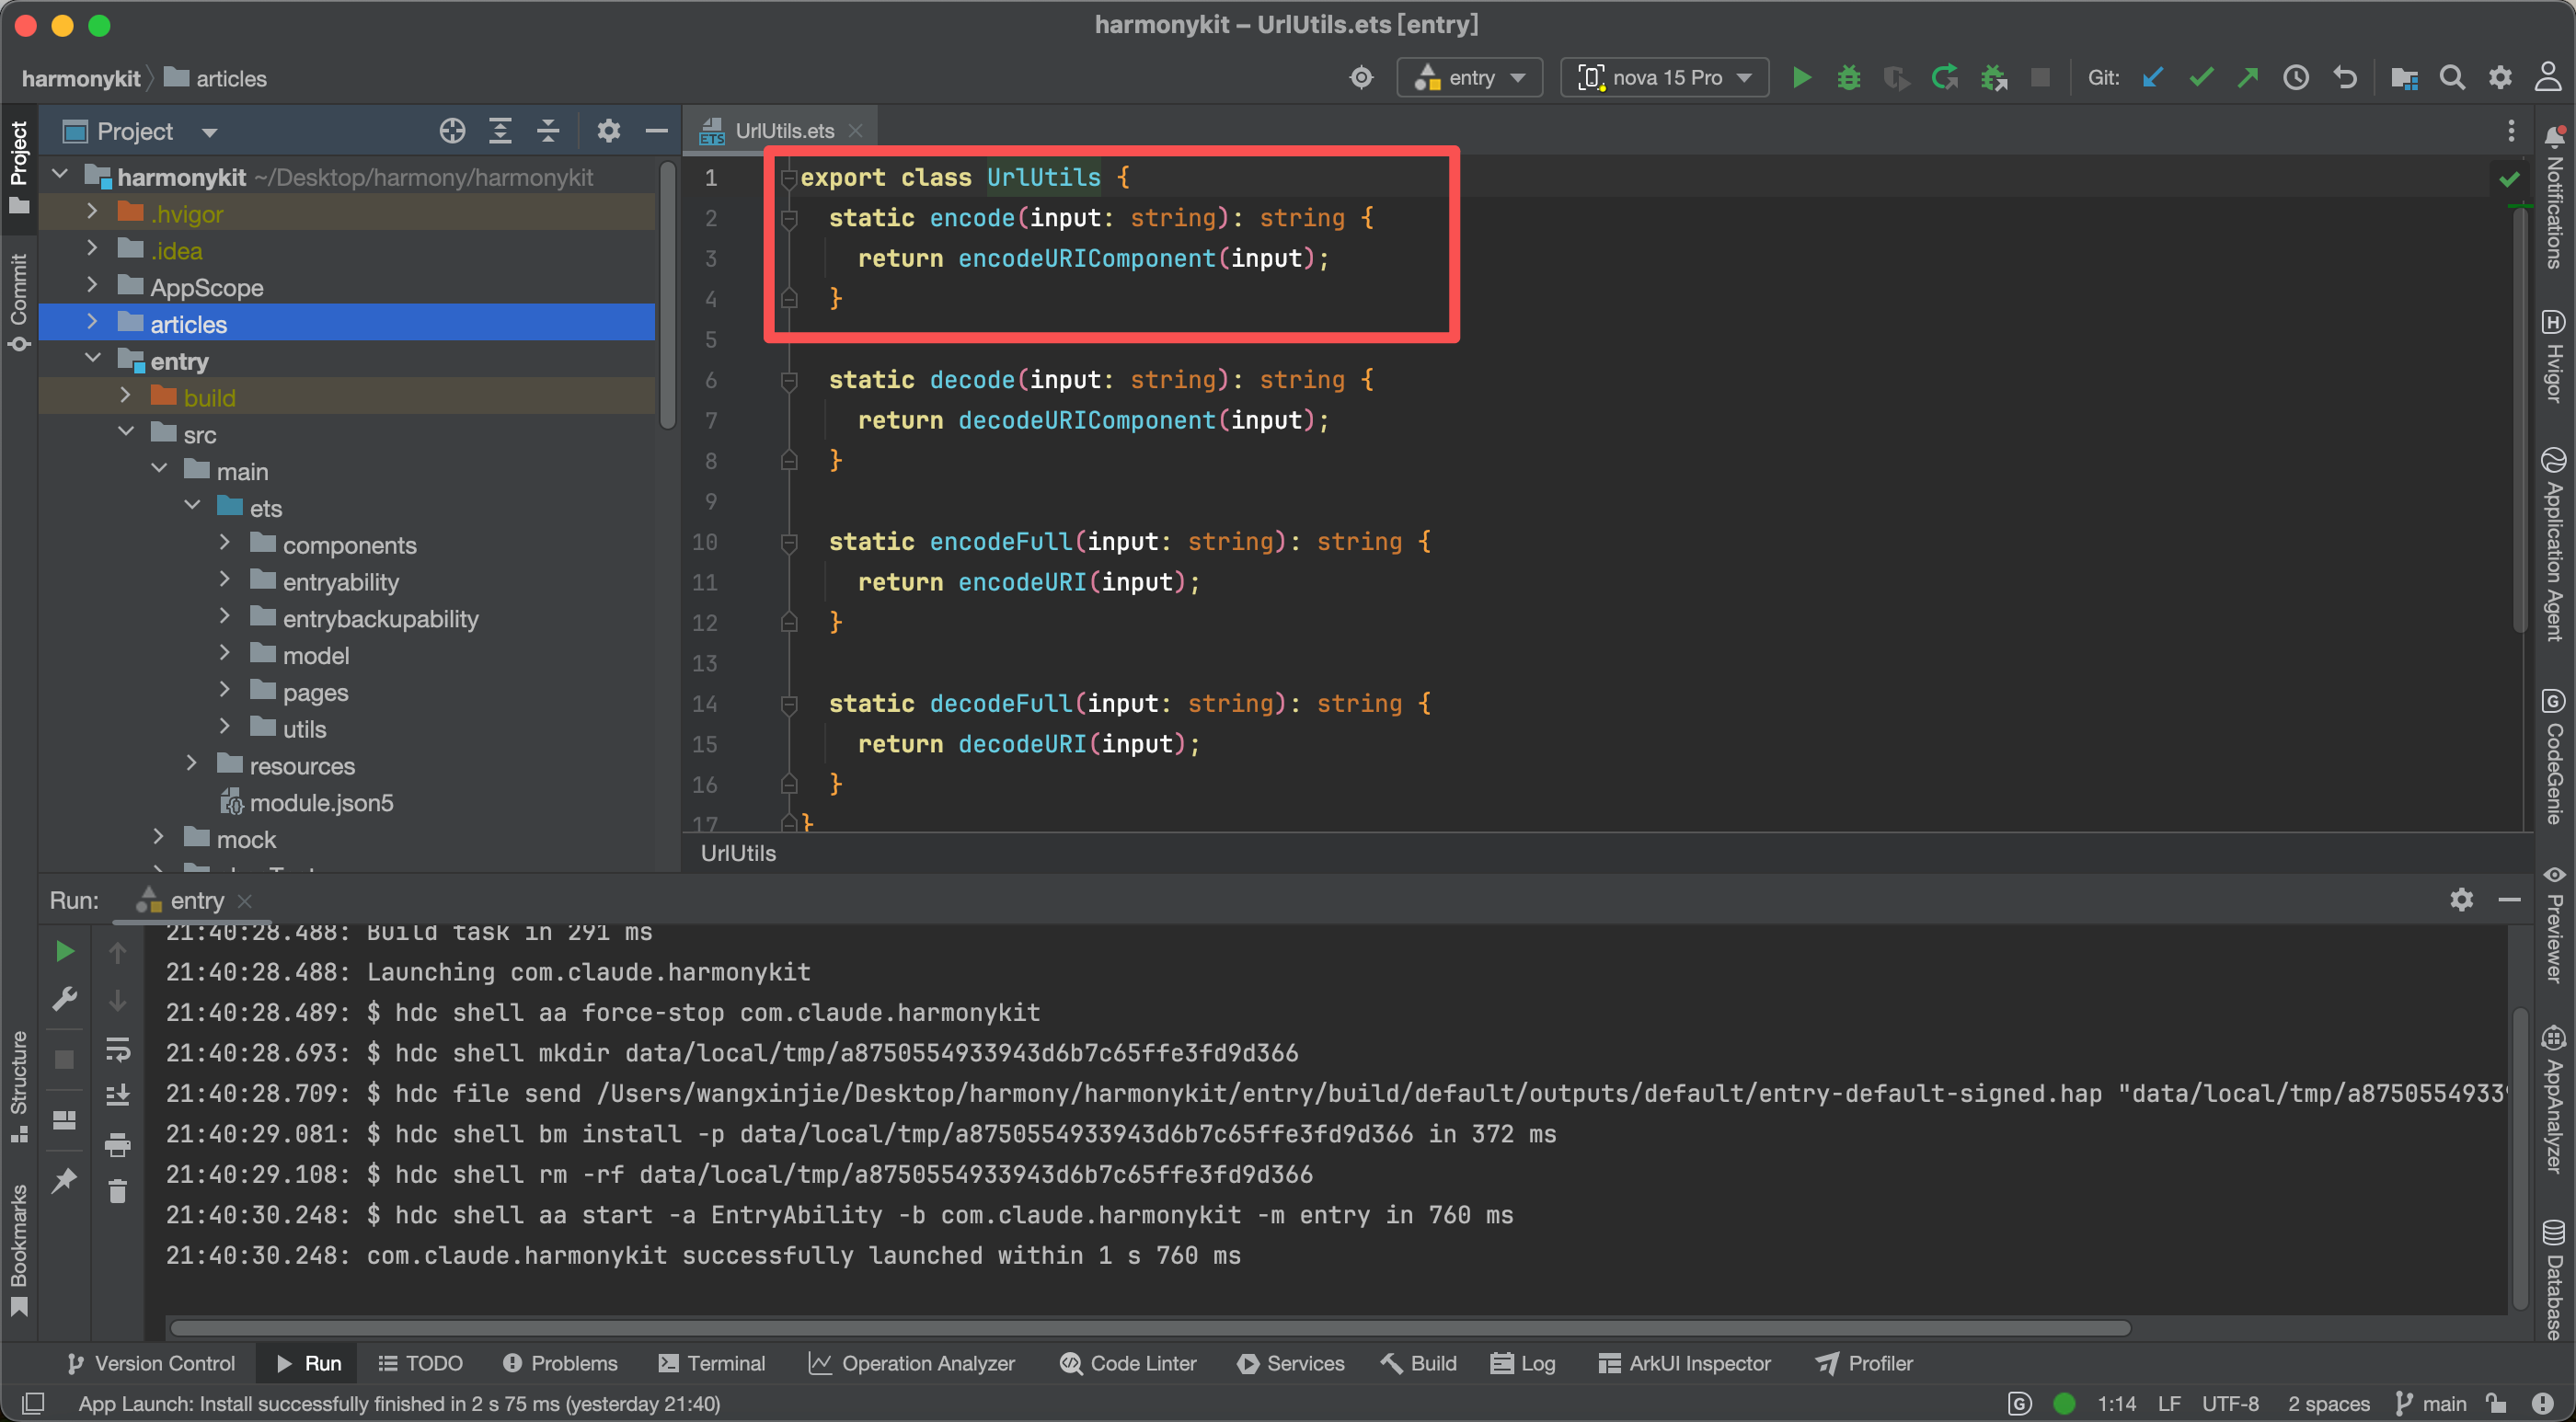Open the nova 15 Pro device dropdown
Viewport: 2576px width, 1422px height.
[x=1664, y=77]
